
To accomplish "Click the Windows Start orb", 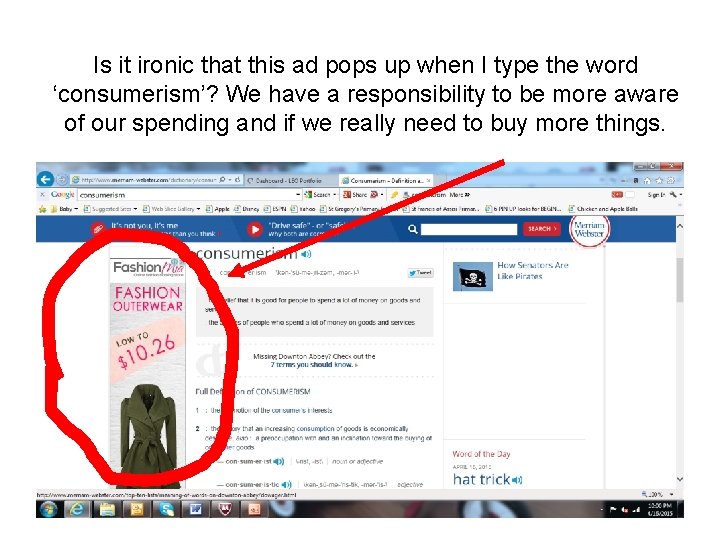I will coord(48,509).
